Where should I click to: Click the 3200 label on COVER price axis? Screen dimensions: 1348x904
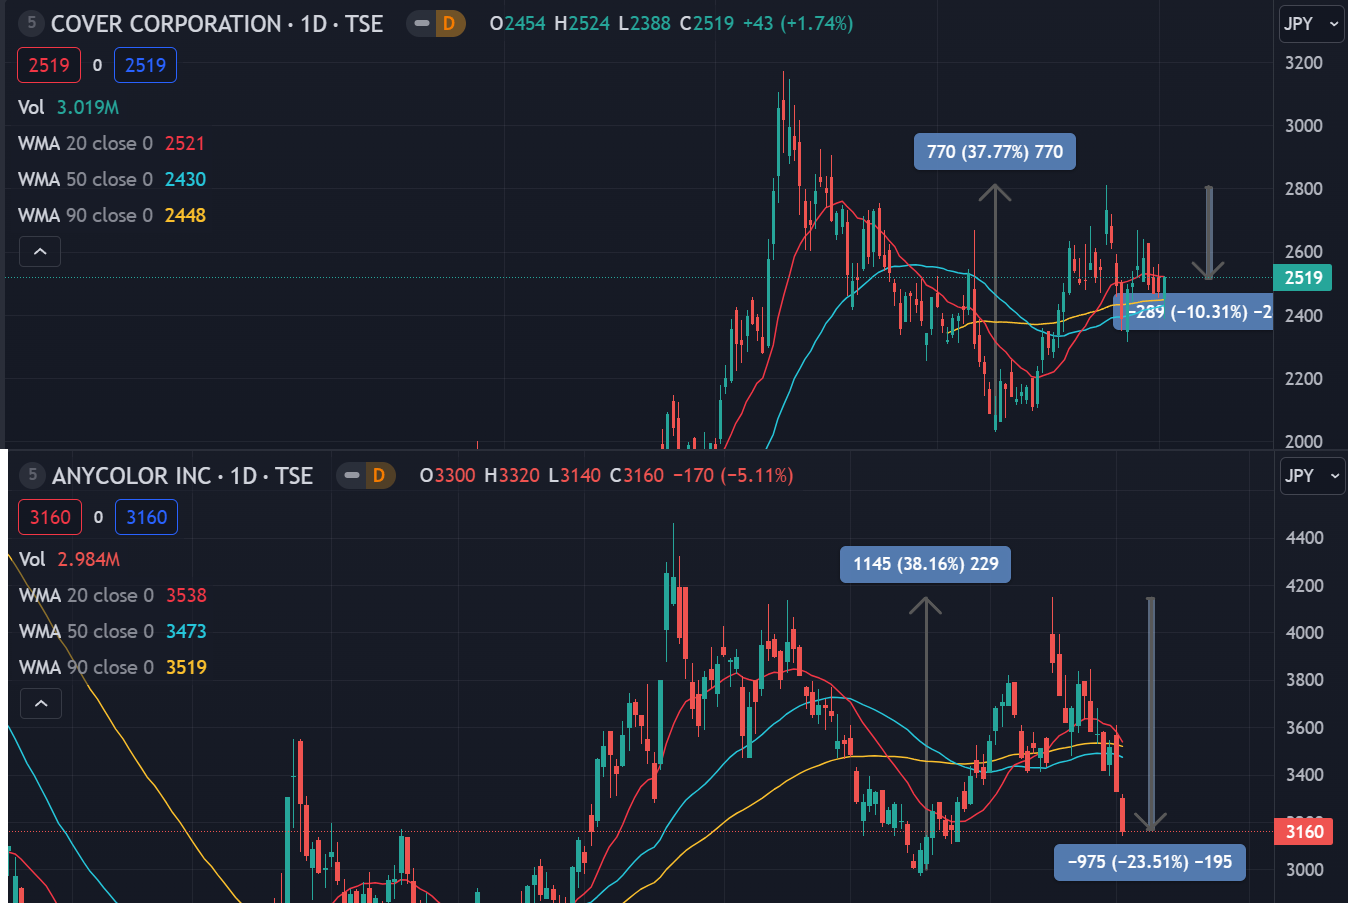(x=1303, y=63)
